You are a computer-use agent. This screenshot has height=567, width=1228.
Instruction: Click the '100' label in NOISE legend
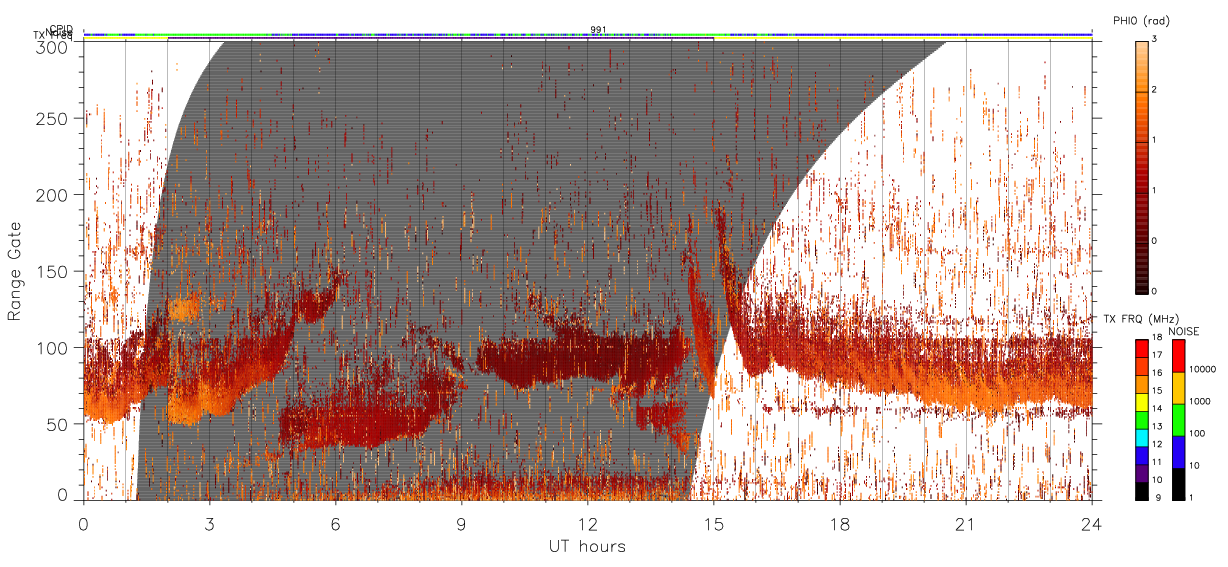1197,434
